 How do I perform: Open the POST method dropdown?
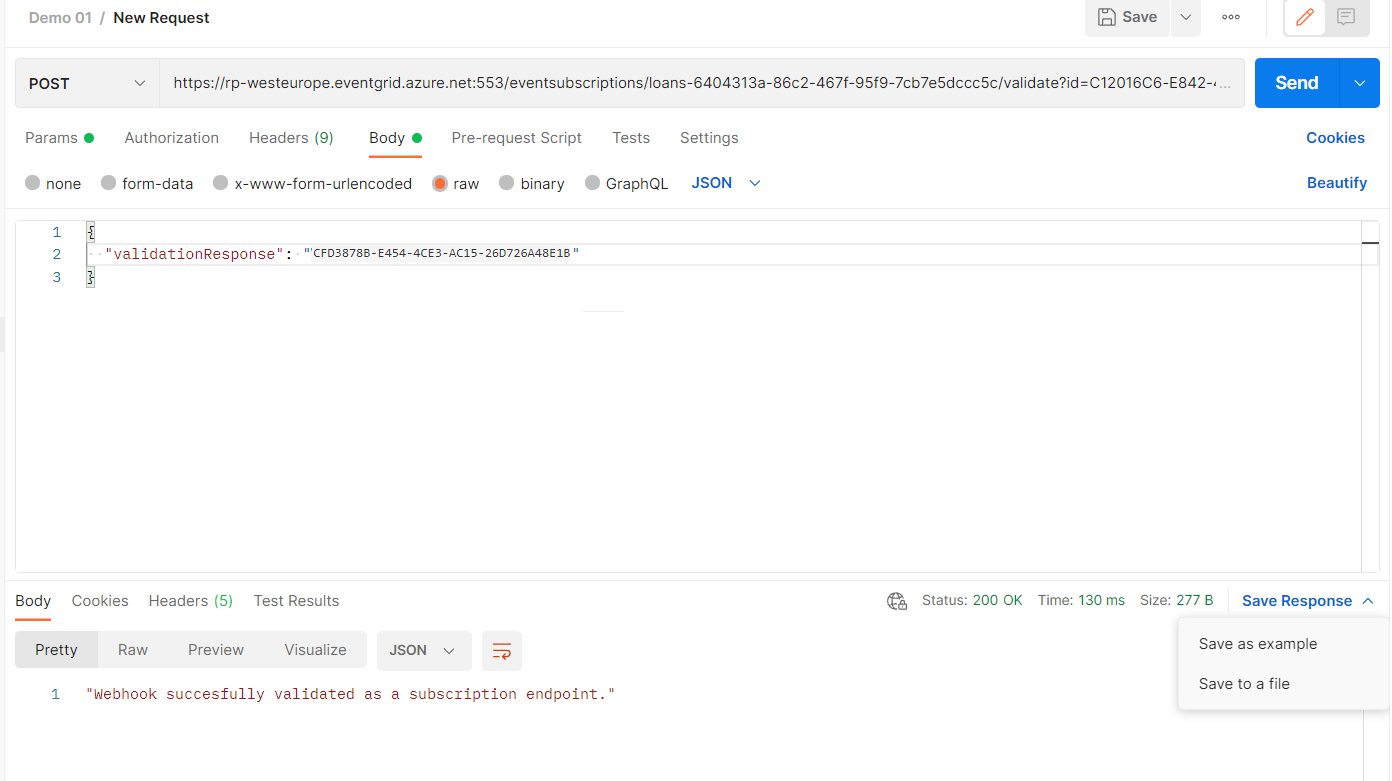87,83
